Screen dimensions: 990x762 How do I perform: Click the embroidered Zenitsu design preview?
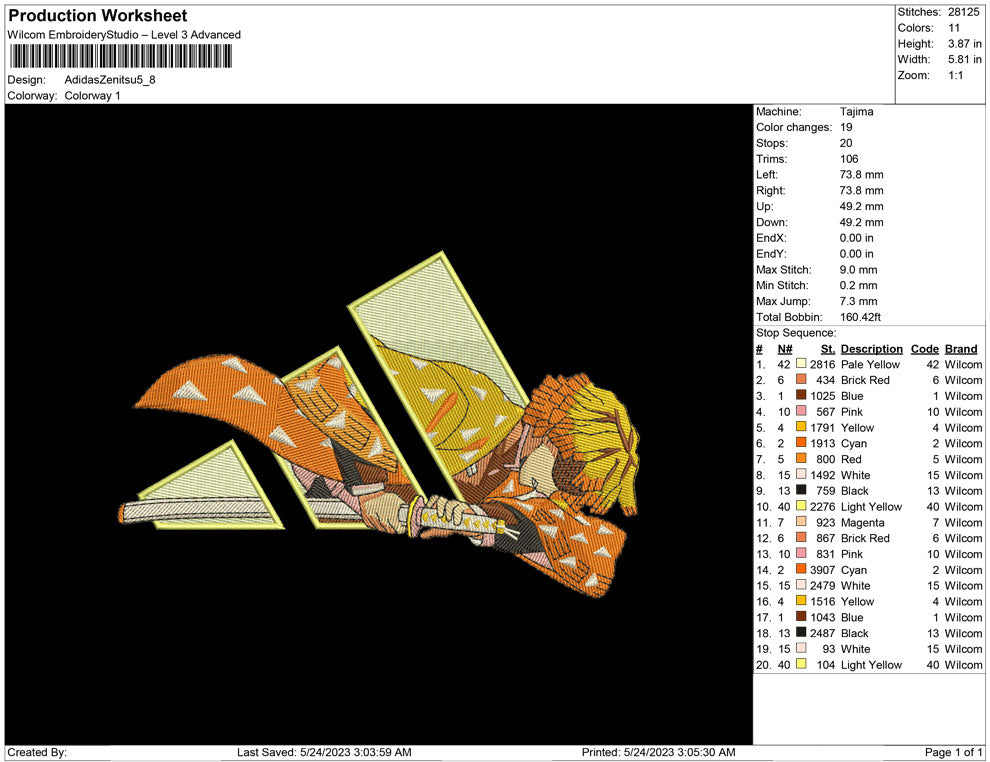tap(379, 424)
